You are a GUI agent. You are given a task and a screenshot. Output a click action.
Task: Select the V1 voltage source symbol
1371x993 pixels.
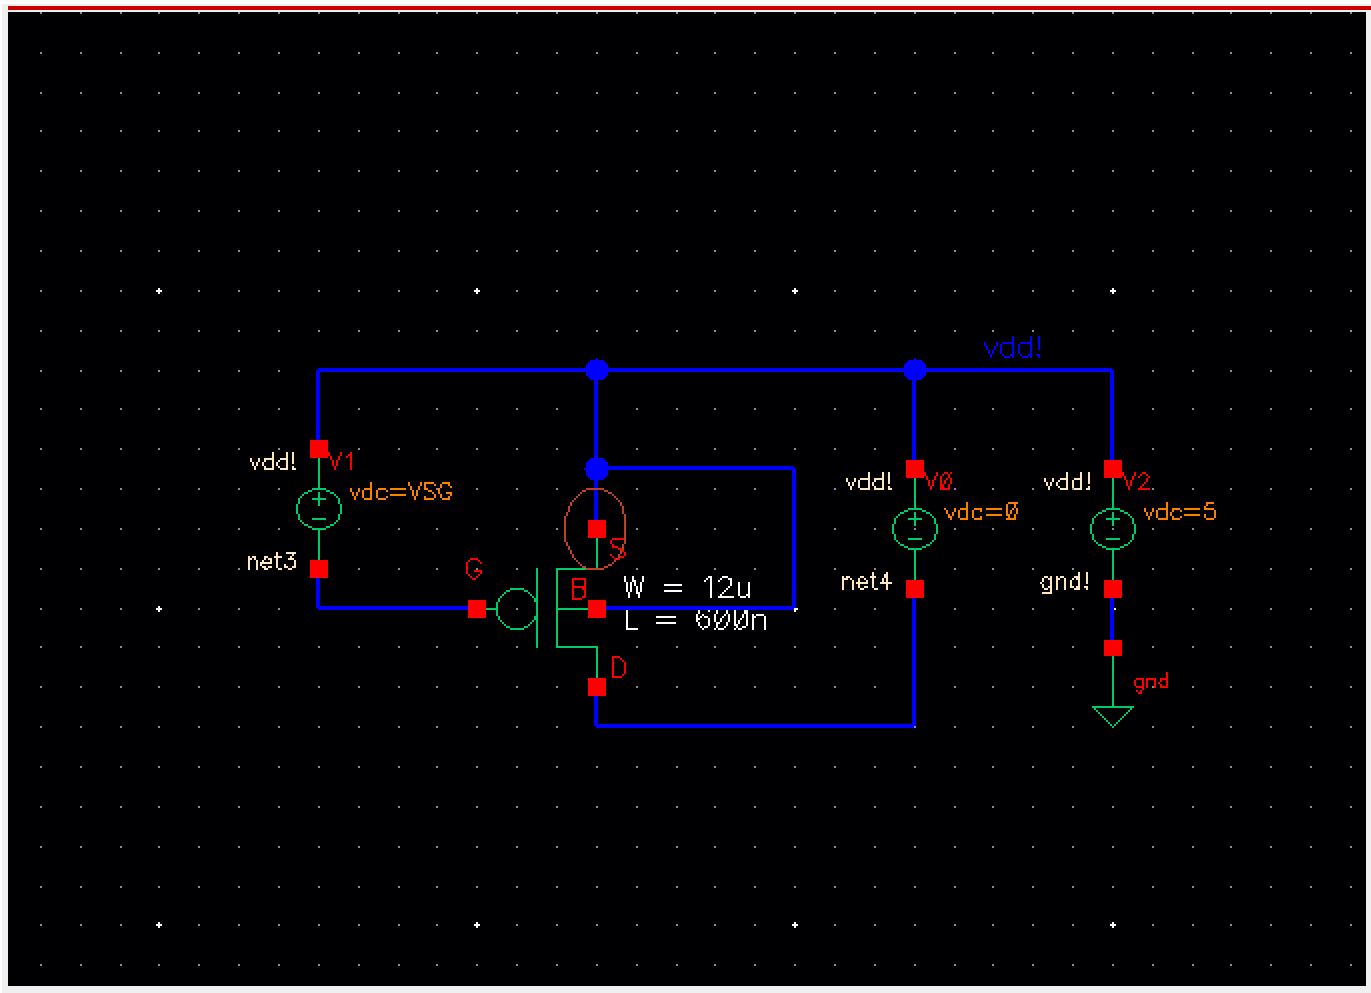[x=319, y=508]
